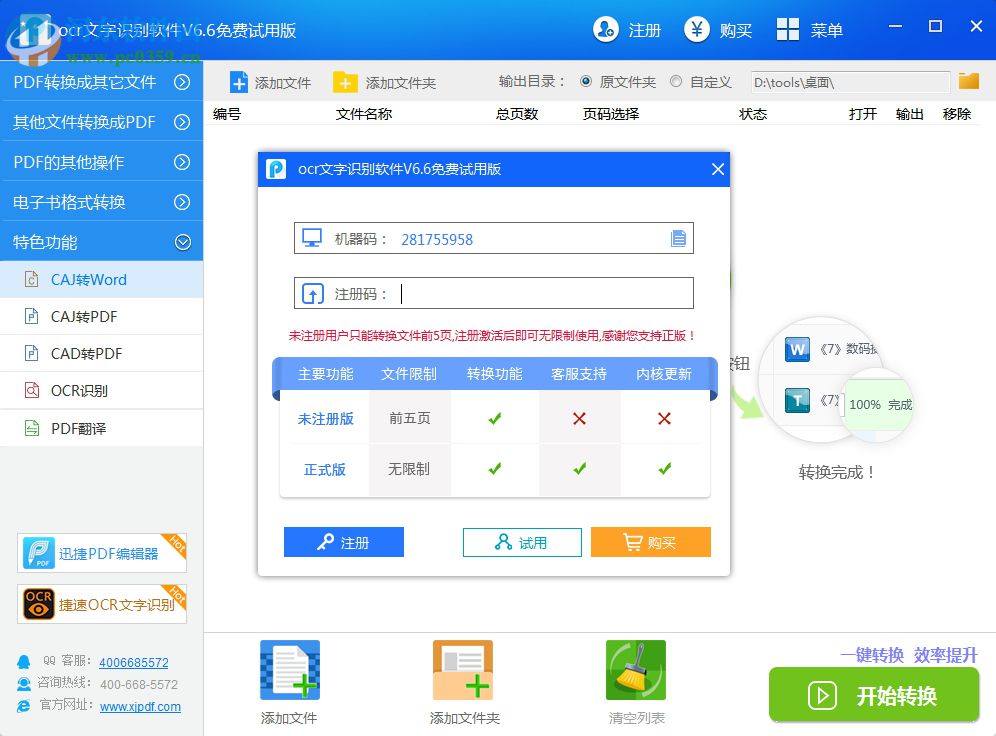Open the QQ number 4006685572 link

pyautogui.click(x=133, y=662)
